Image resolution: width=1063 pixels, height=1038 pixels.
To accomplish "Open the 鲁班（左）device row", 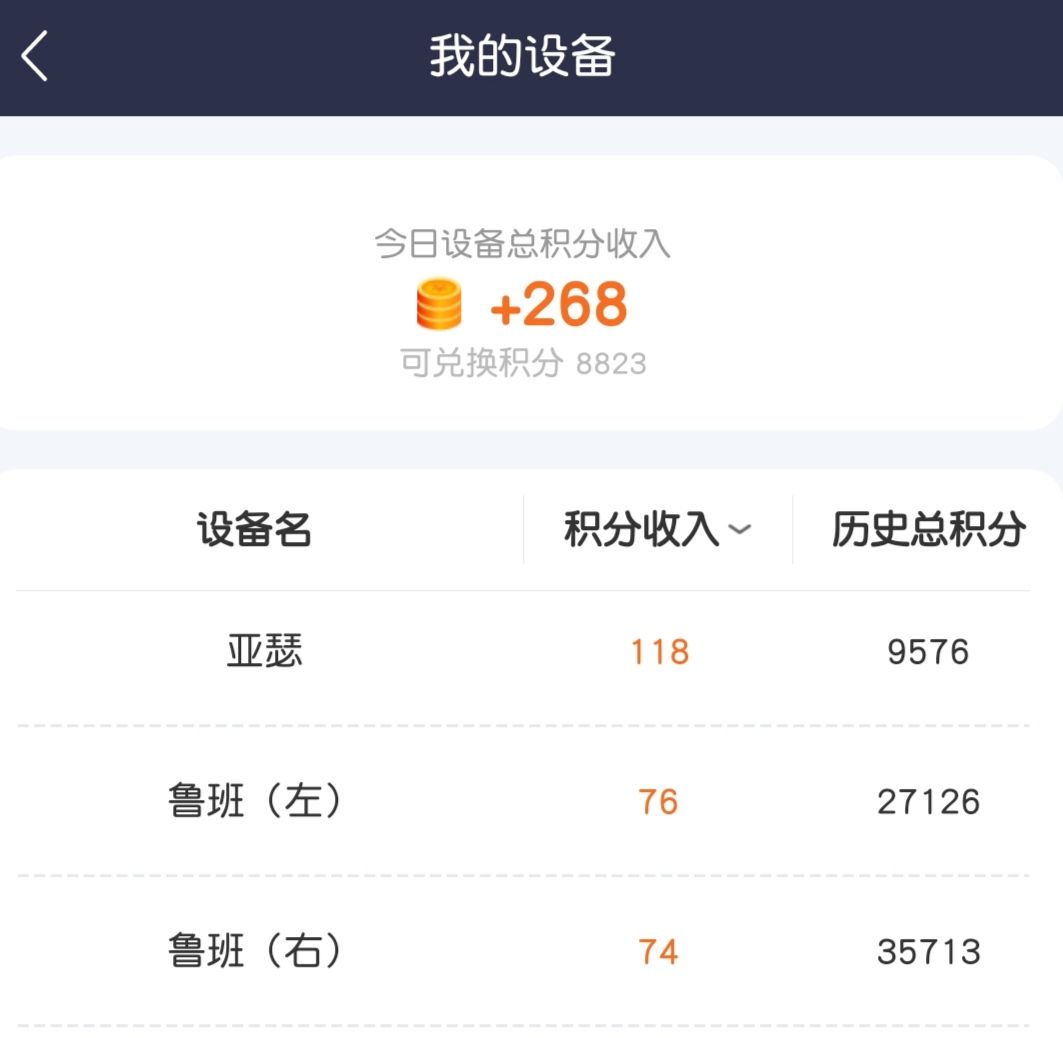I will (523, 801).
